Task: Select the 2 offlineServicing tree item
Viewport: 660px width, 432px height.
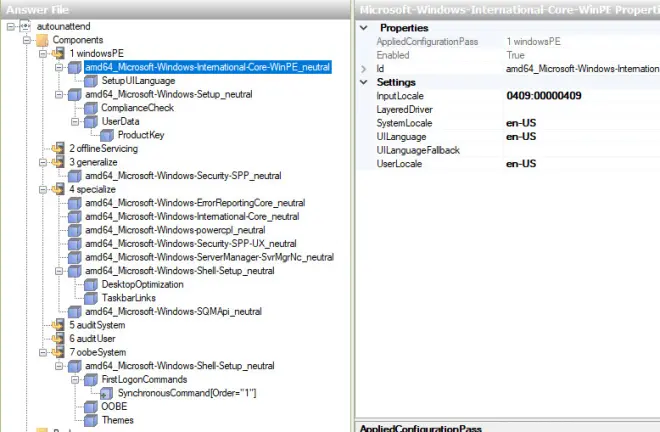Action: pos(103,149)
